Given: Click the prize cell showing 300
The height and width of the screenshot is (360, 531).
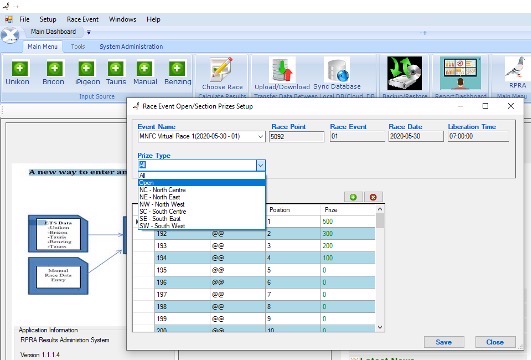Looking at the screenshot, I should coord(348,234).
